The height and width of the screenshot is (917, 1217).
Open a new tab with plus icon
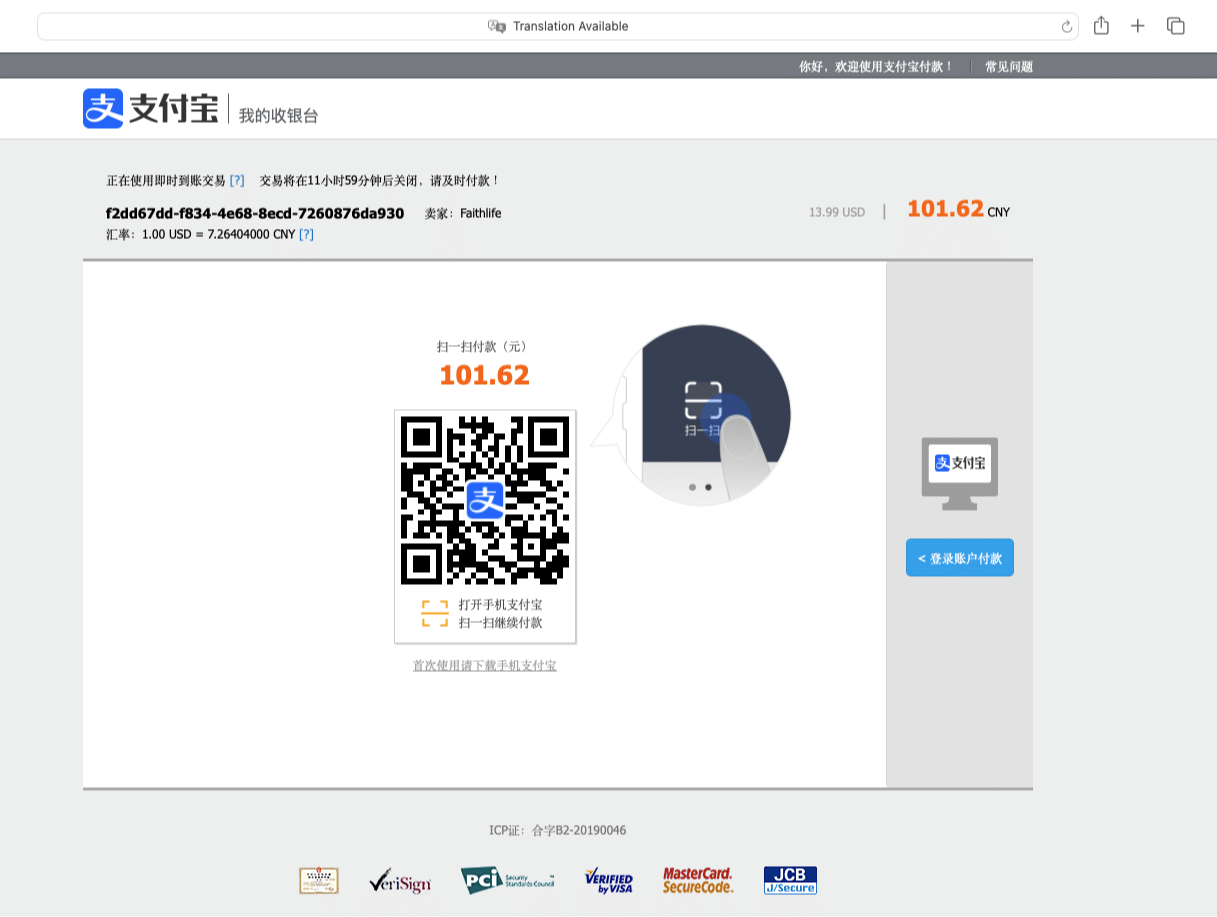click(1138, 26)
